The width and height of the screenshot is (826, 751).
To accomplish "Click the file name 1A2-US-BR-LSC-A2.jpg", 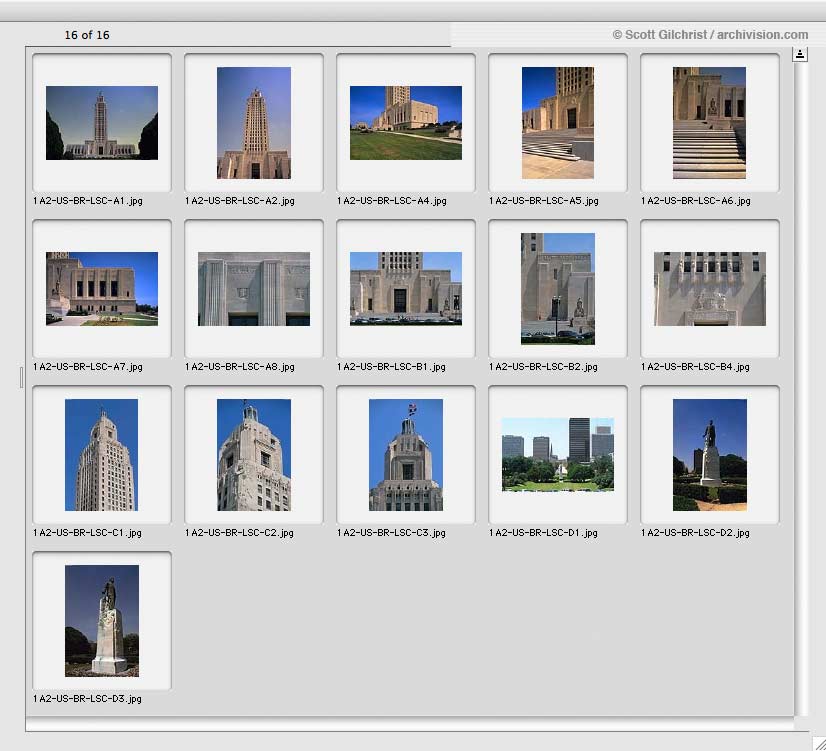I will pos(240,201).
